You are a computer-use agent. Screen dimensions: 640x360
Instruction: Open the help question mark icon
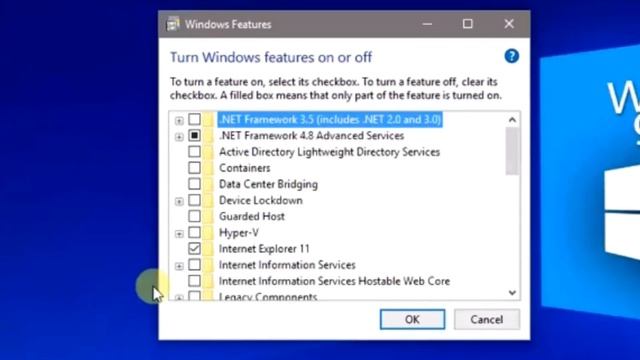click(511, 56)
